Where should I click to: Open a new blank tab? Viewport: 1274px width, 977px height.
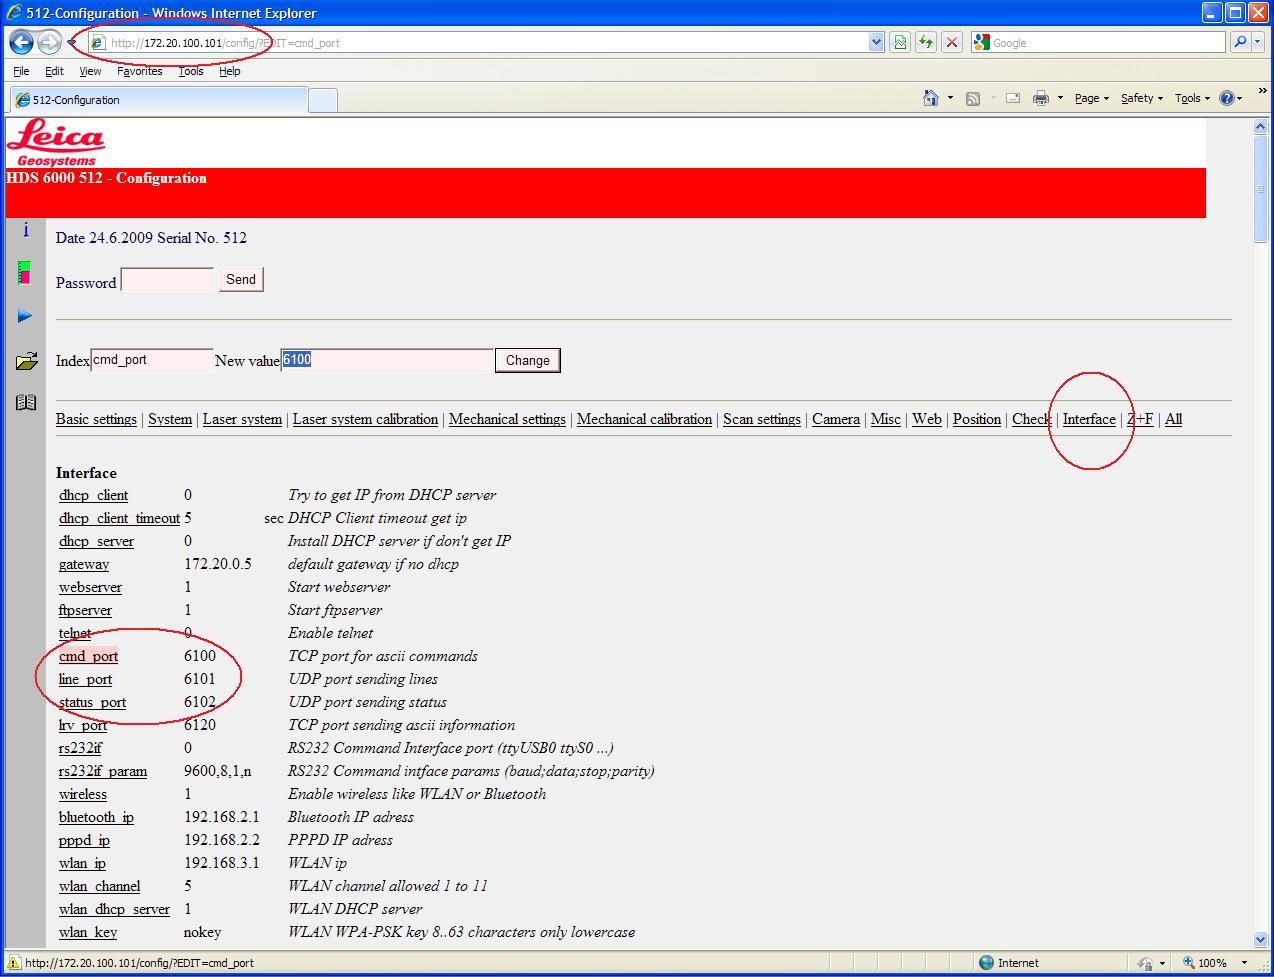tap(322, 100)
